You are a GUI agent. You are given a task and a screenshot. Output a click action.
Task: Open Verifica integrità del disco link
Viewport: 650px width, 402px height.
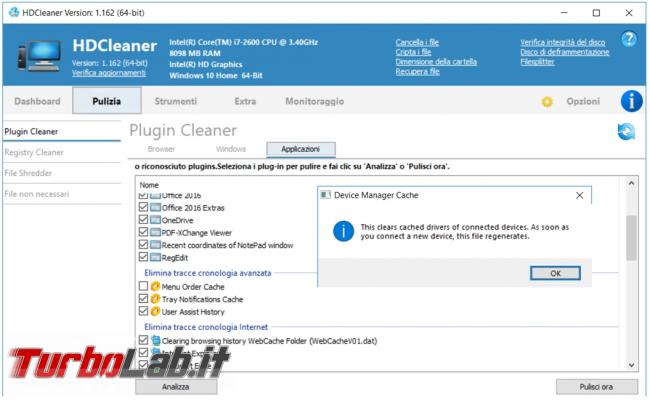[563, 42]
